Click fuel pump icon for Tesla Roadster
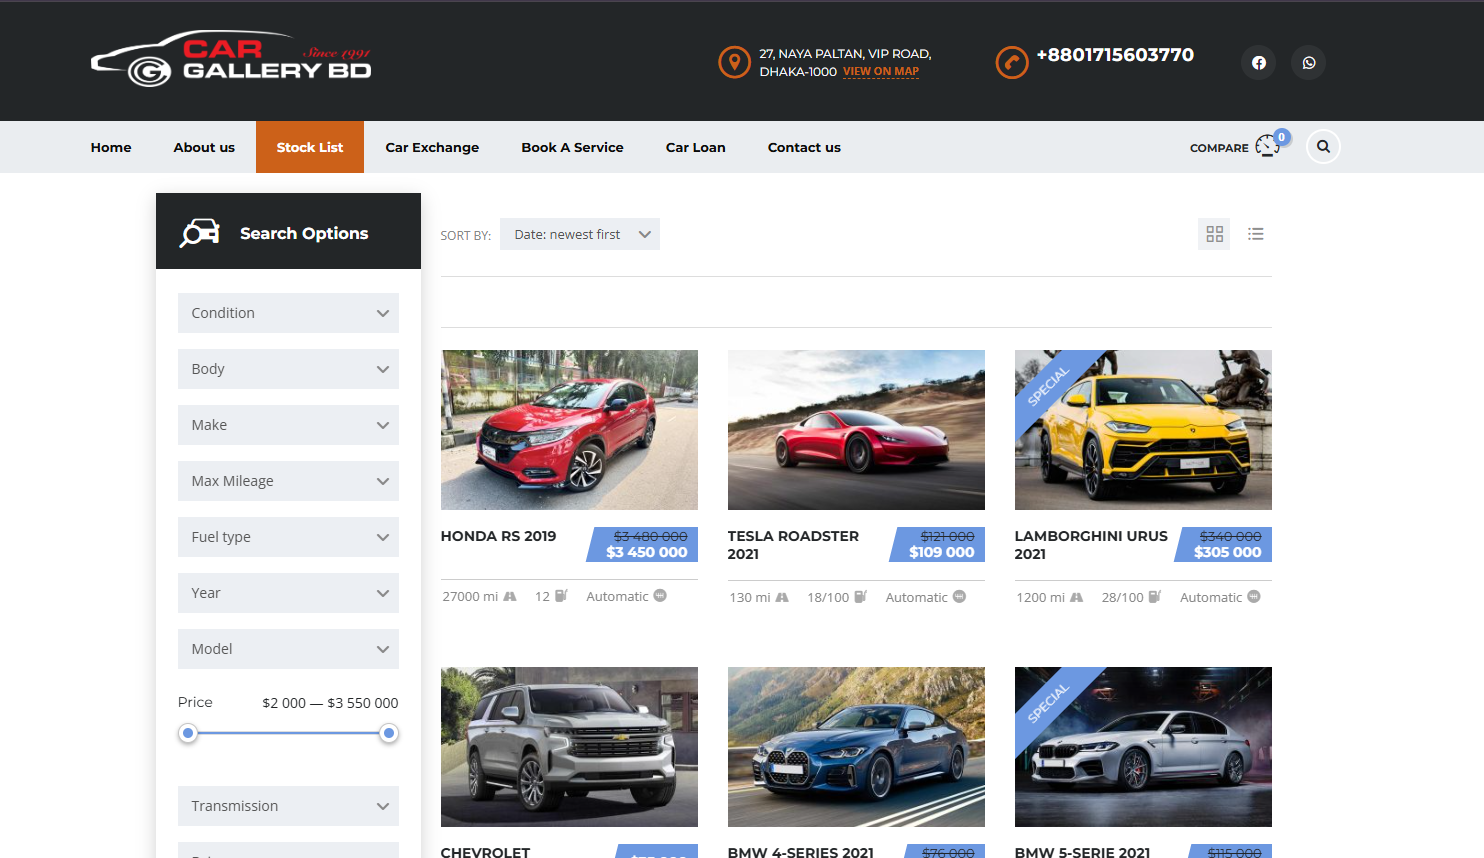Screen dimensions: 1484x858 [860, 597]
